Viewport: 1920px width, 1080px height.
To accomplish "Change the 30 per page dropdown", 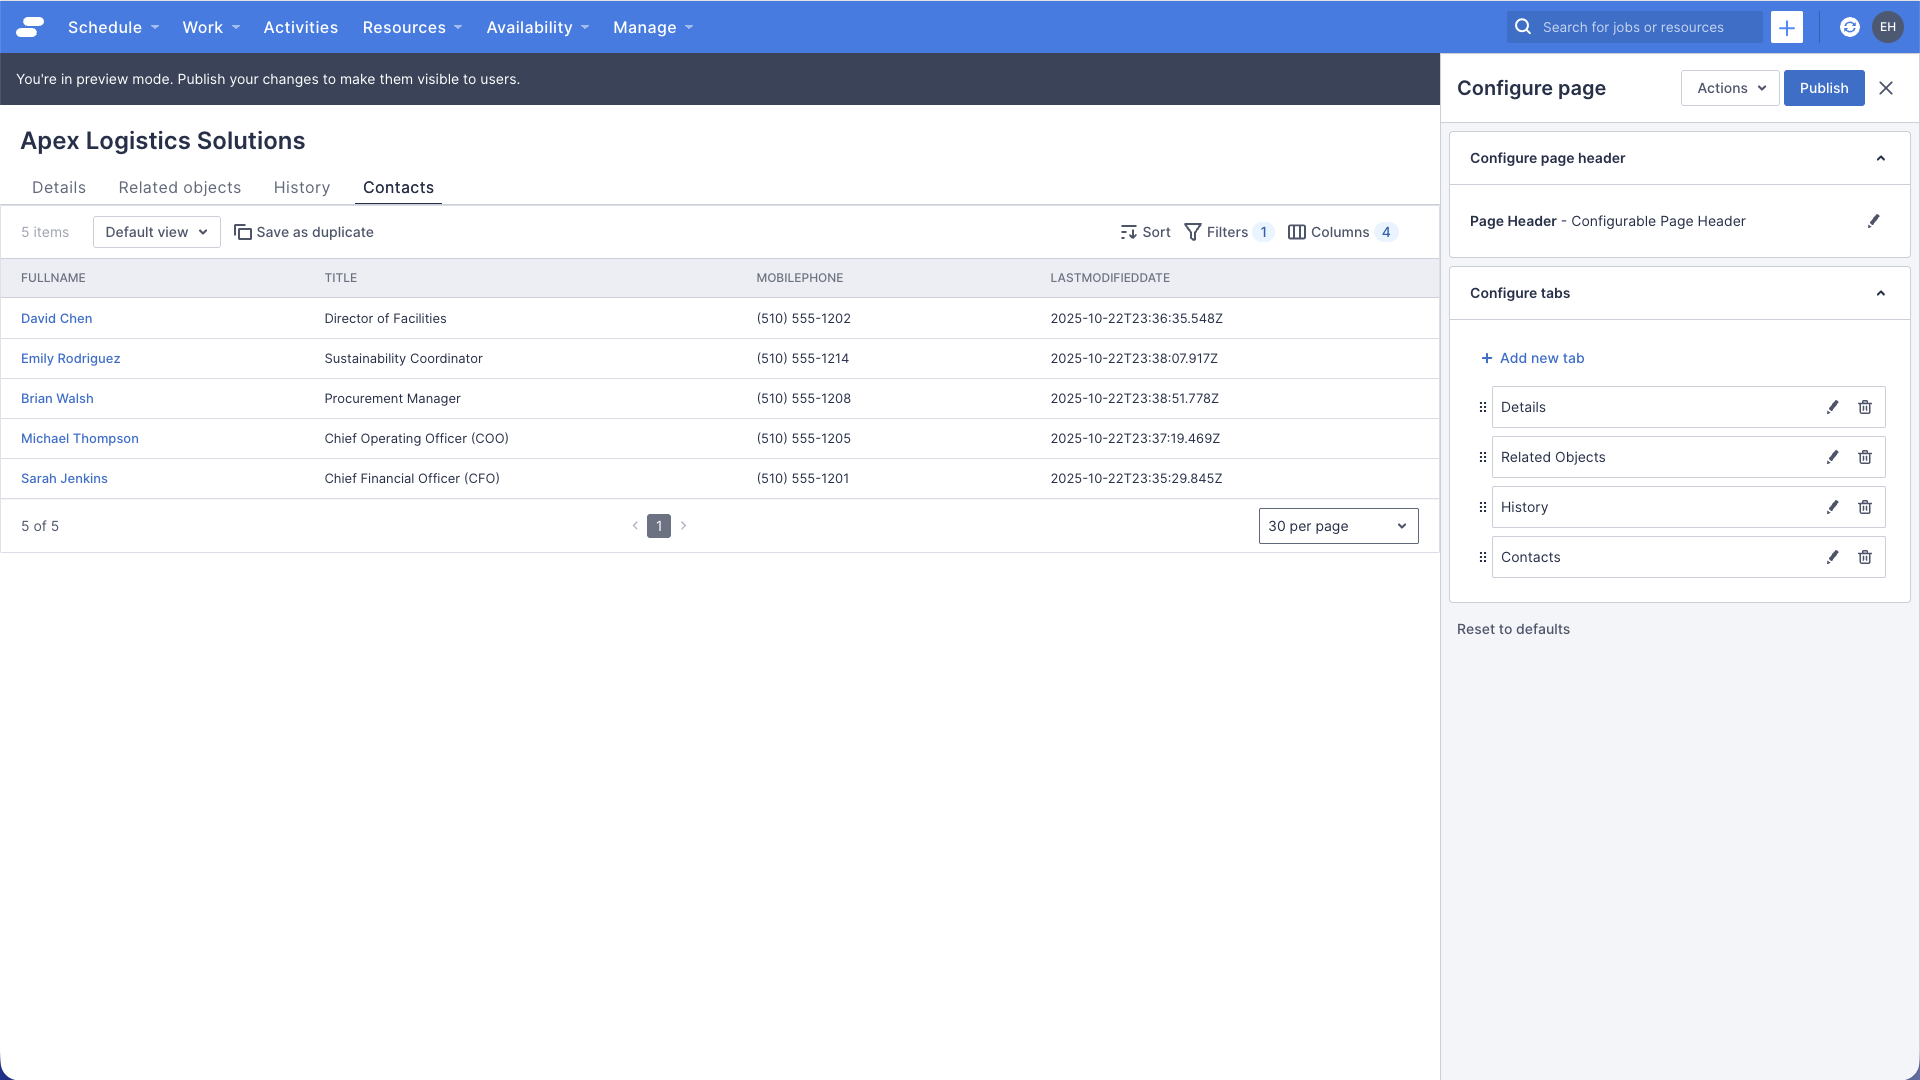I will pyautogui.click(x=1338, y=525).
